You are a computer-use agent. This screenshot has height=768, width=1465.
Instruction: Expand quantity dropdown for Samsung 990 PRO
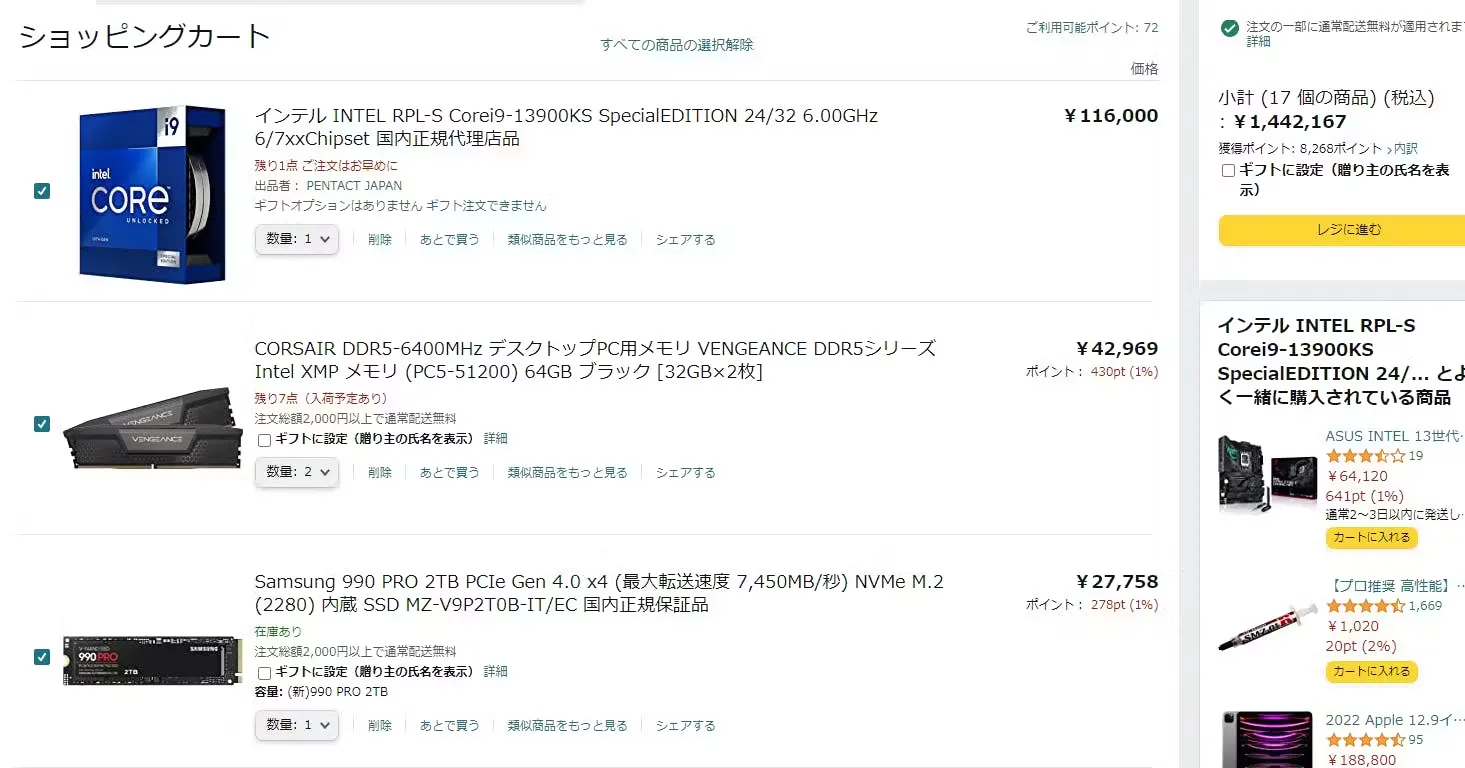tap(297, 725)
